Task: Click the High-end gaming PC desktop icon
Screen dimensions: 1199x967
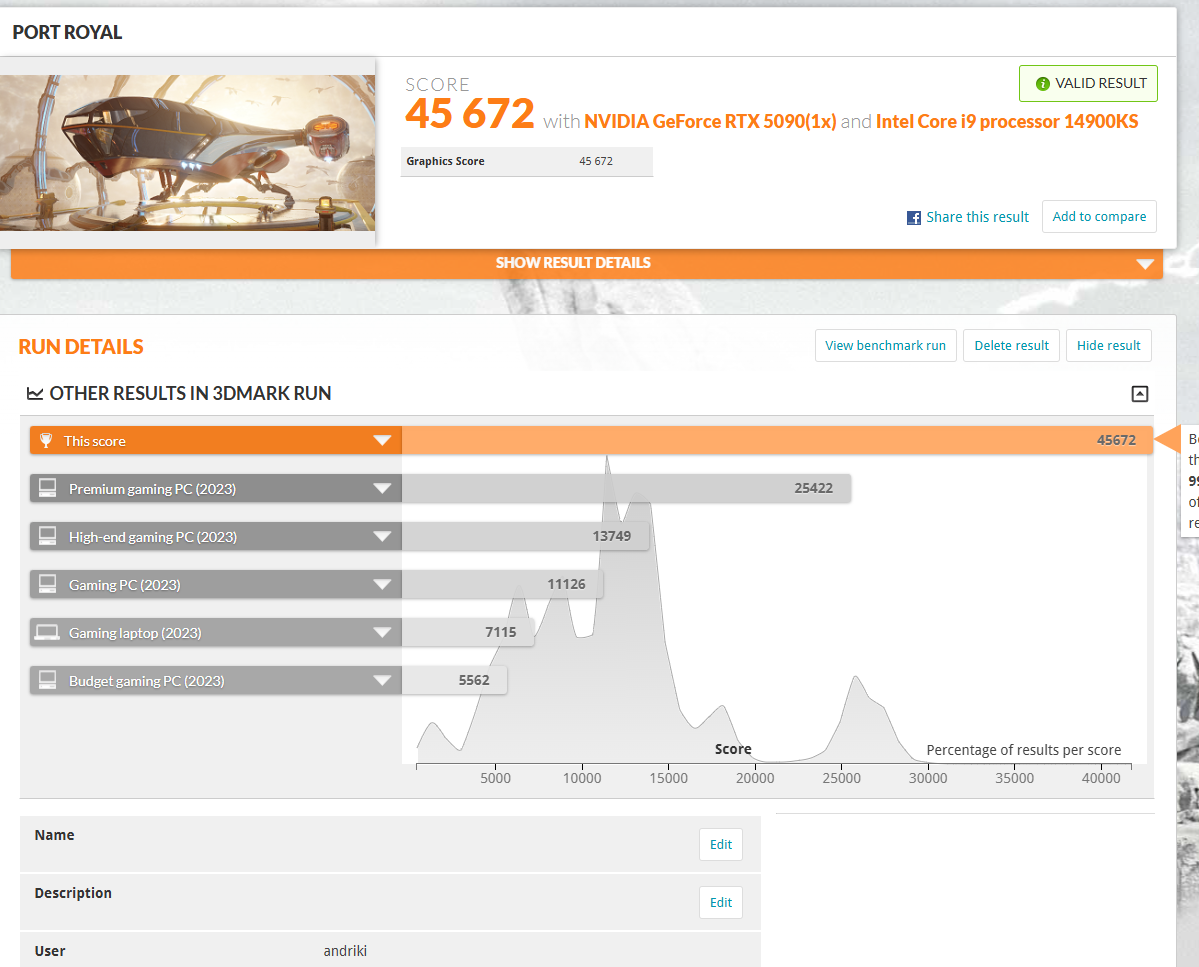Action: point(47,537)
